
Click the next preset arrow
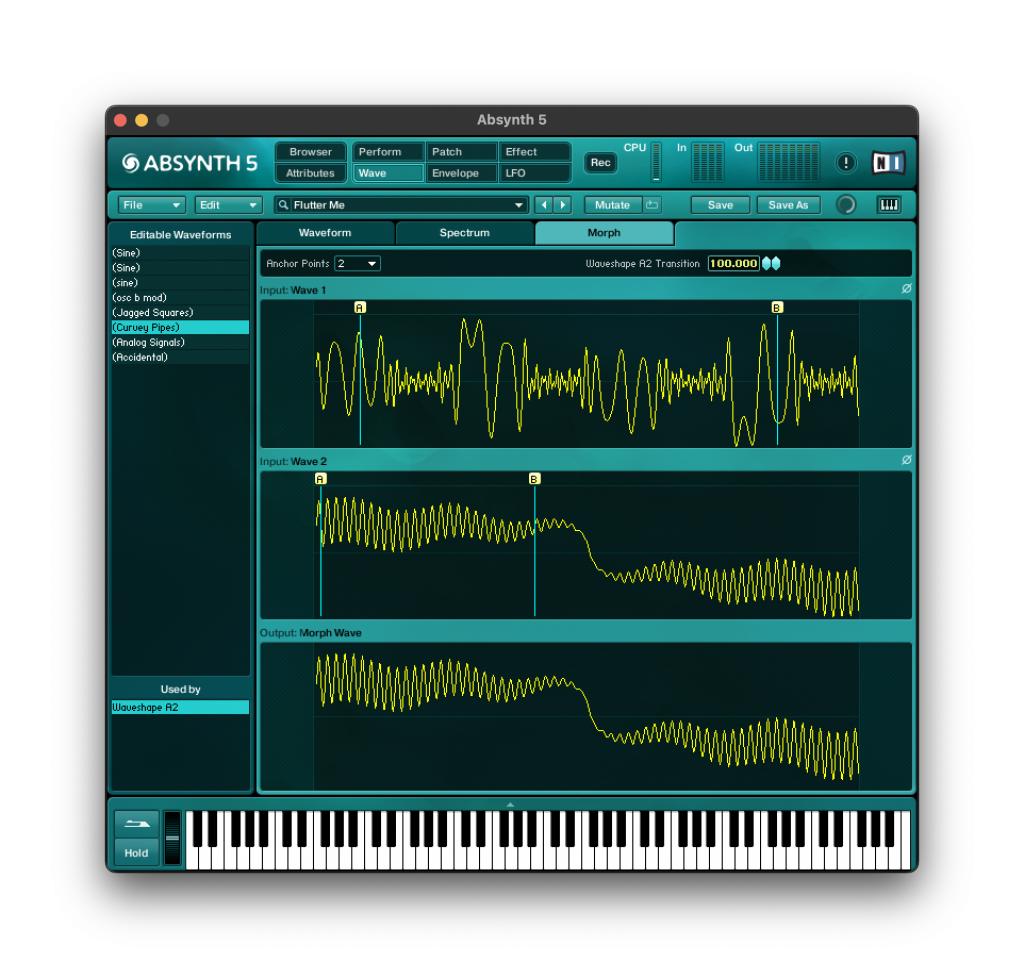point(562,205)
